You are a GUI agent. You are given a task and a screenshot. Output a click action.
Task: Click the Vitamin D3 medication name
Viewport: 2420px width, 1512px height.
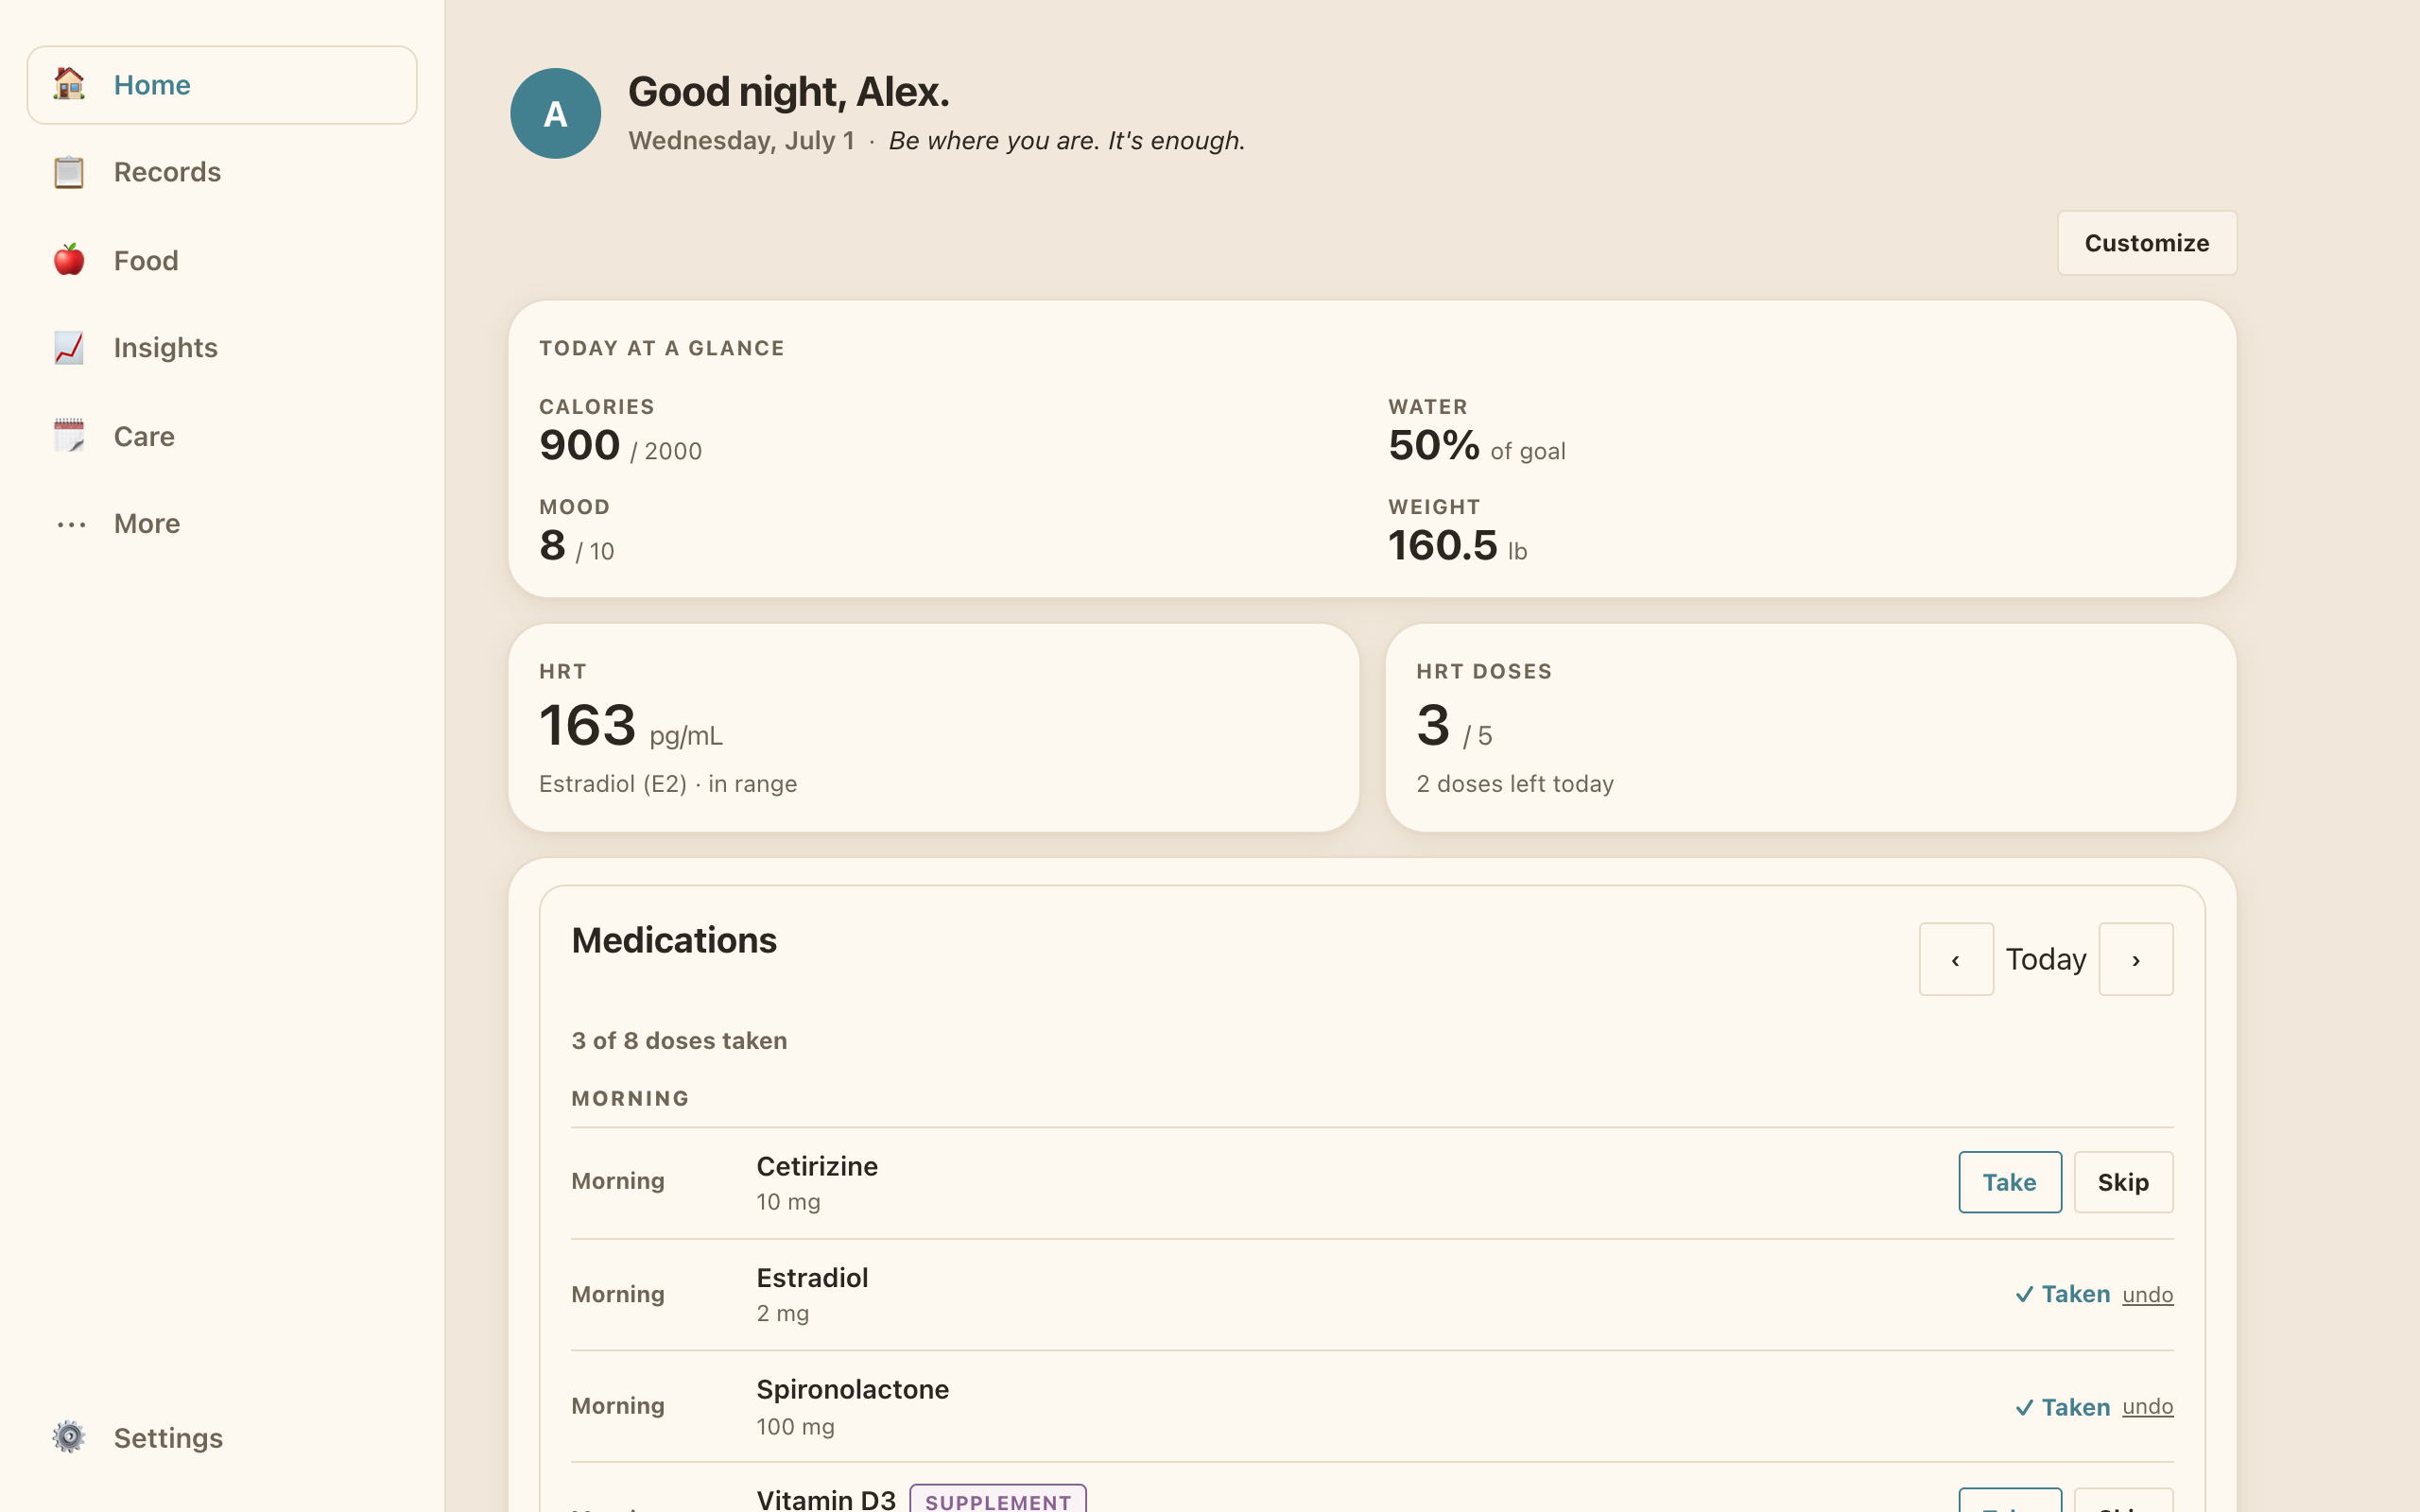(826, 1499)
